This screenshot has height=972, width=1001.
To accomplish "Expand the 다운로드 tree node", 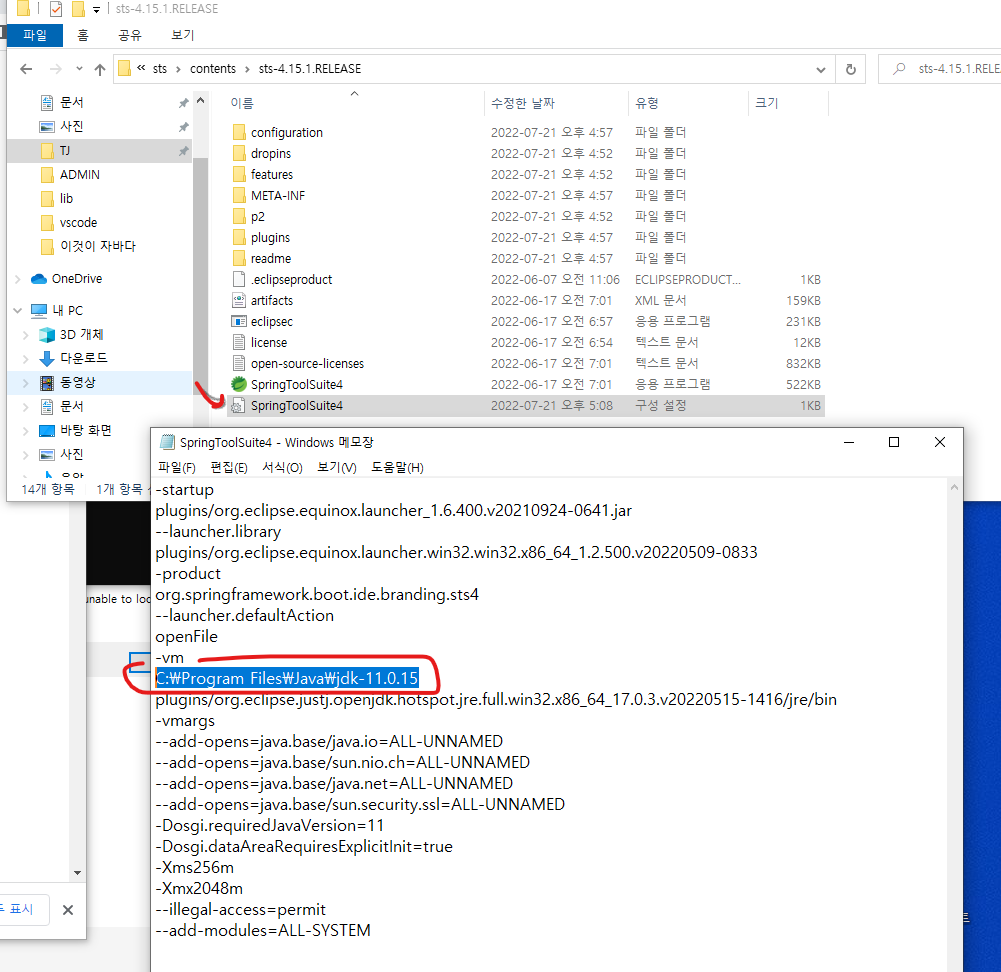I will point(26,359).
